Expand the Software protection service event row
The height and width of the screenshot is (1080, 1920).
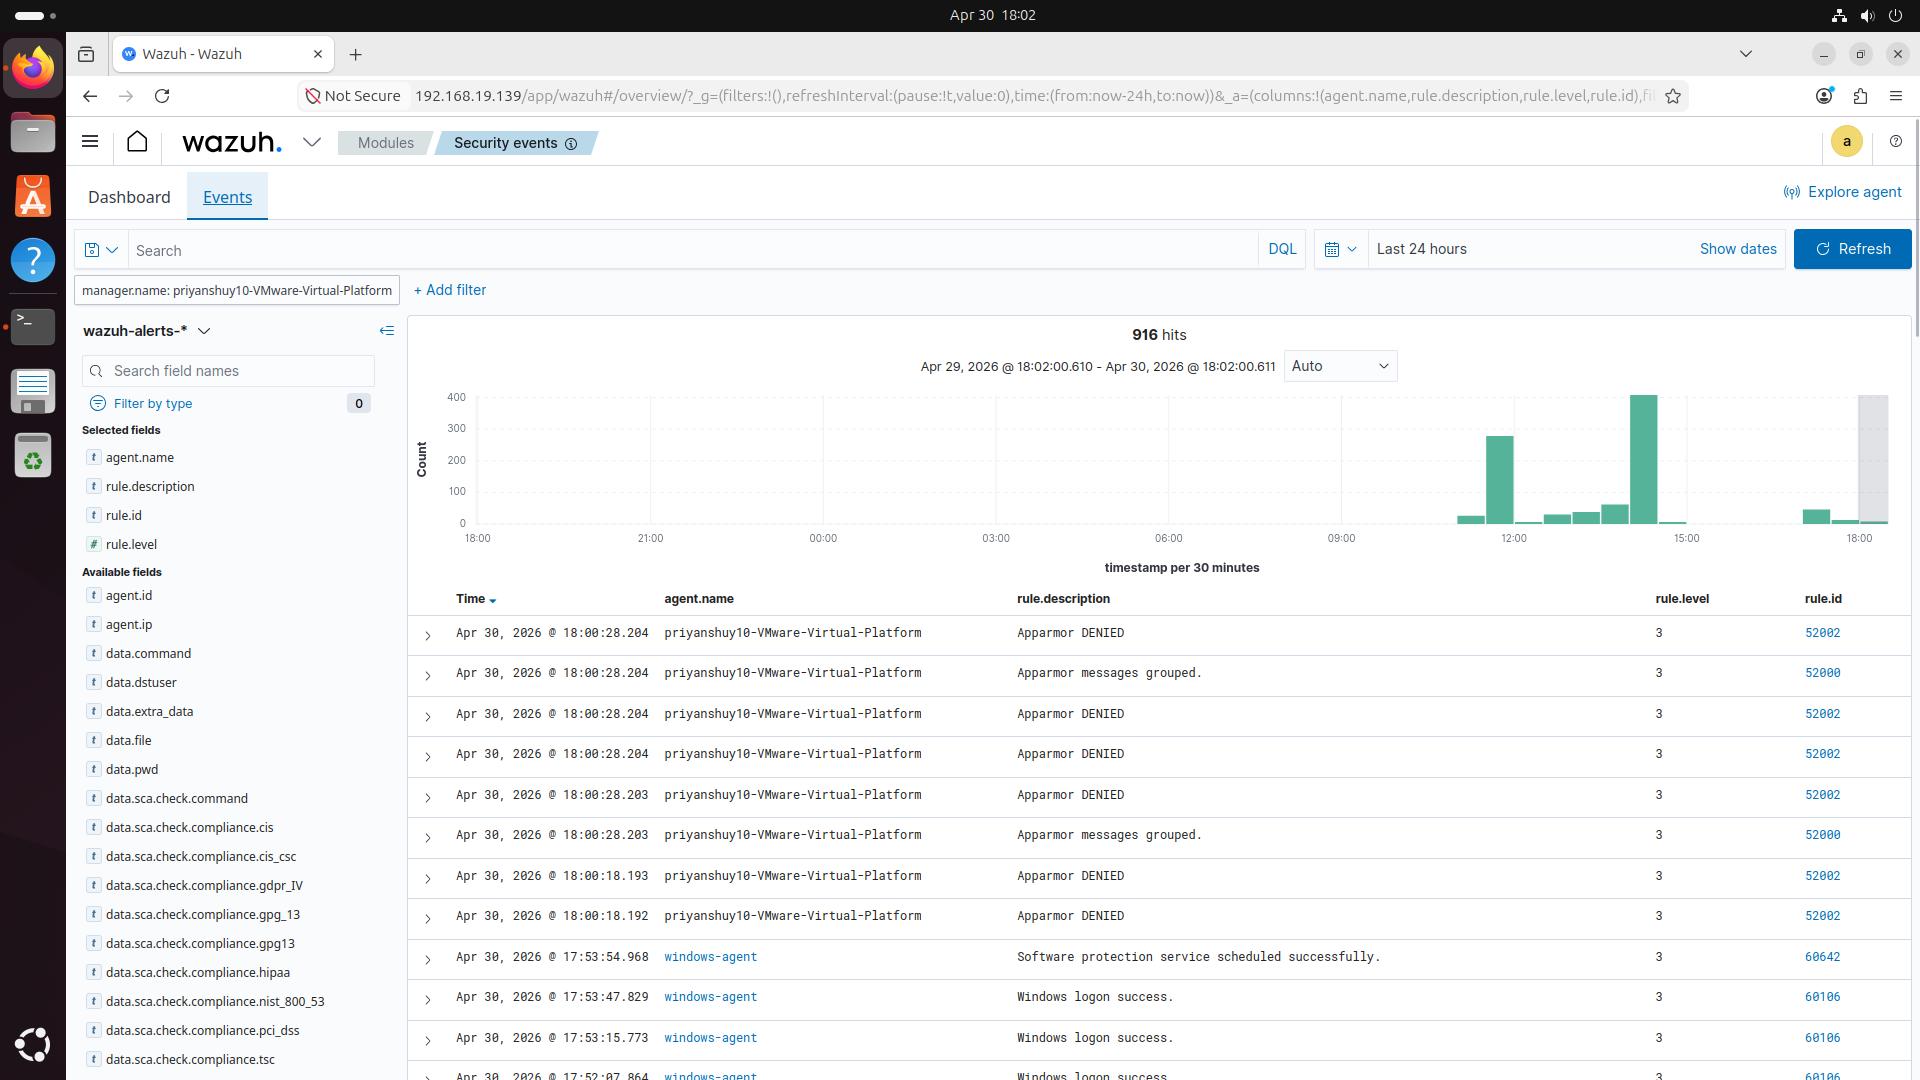[x=428, y=959]
